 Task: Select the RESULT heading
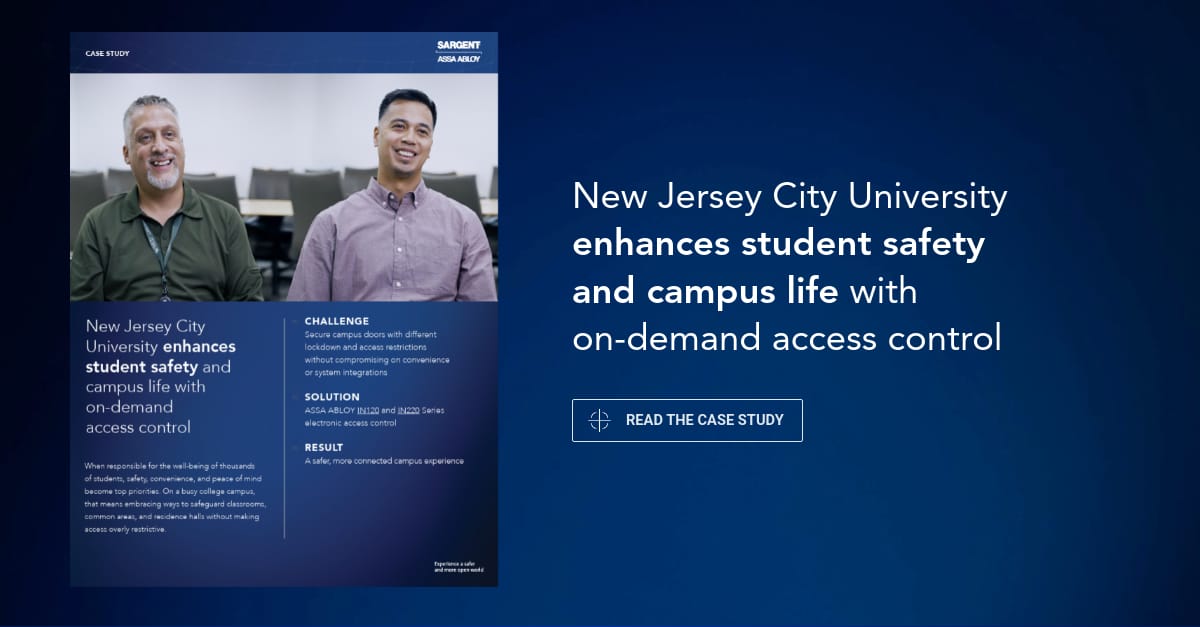click(x=324, y=447)
